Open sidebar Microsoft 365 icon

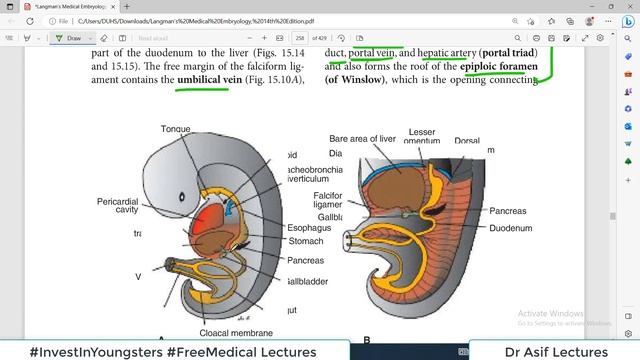[628, 109]
